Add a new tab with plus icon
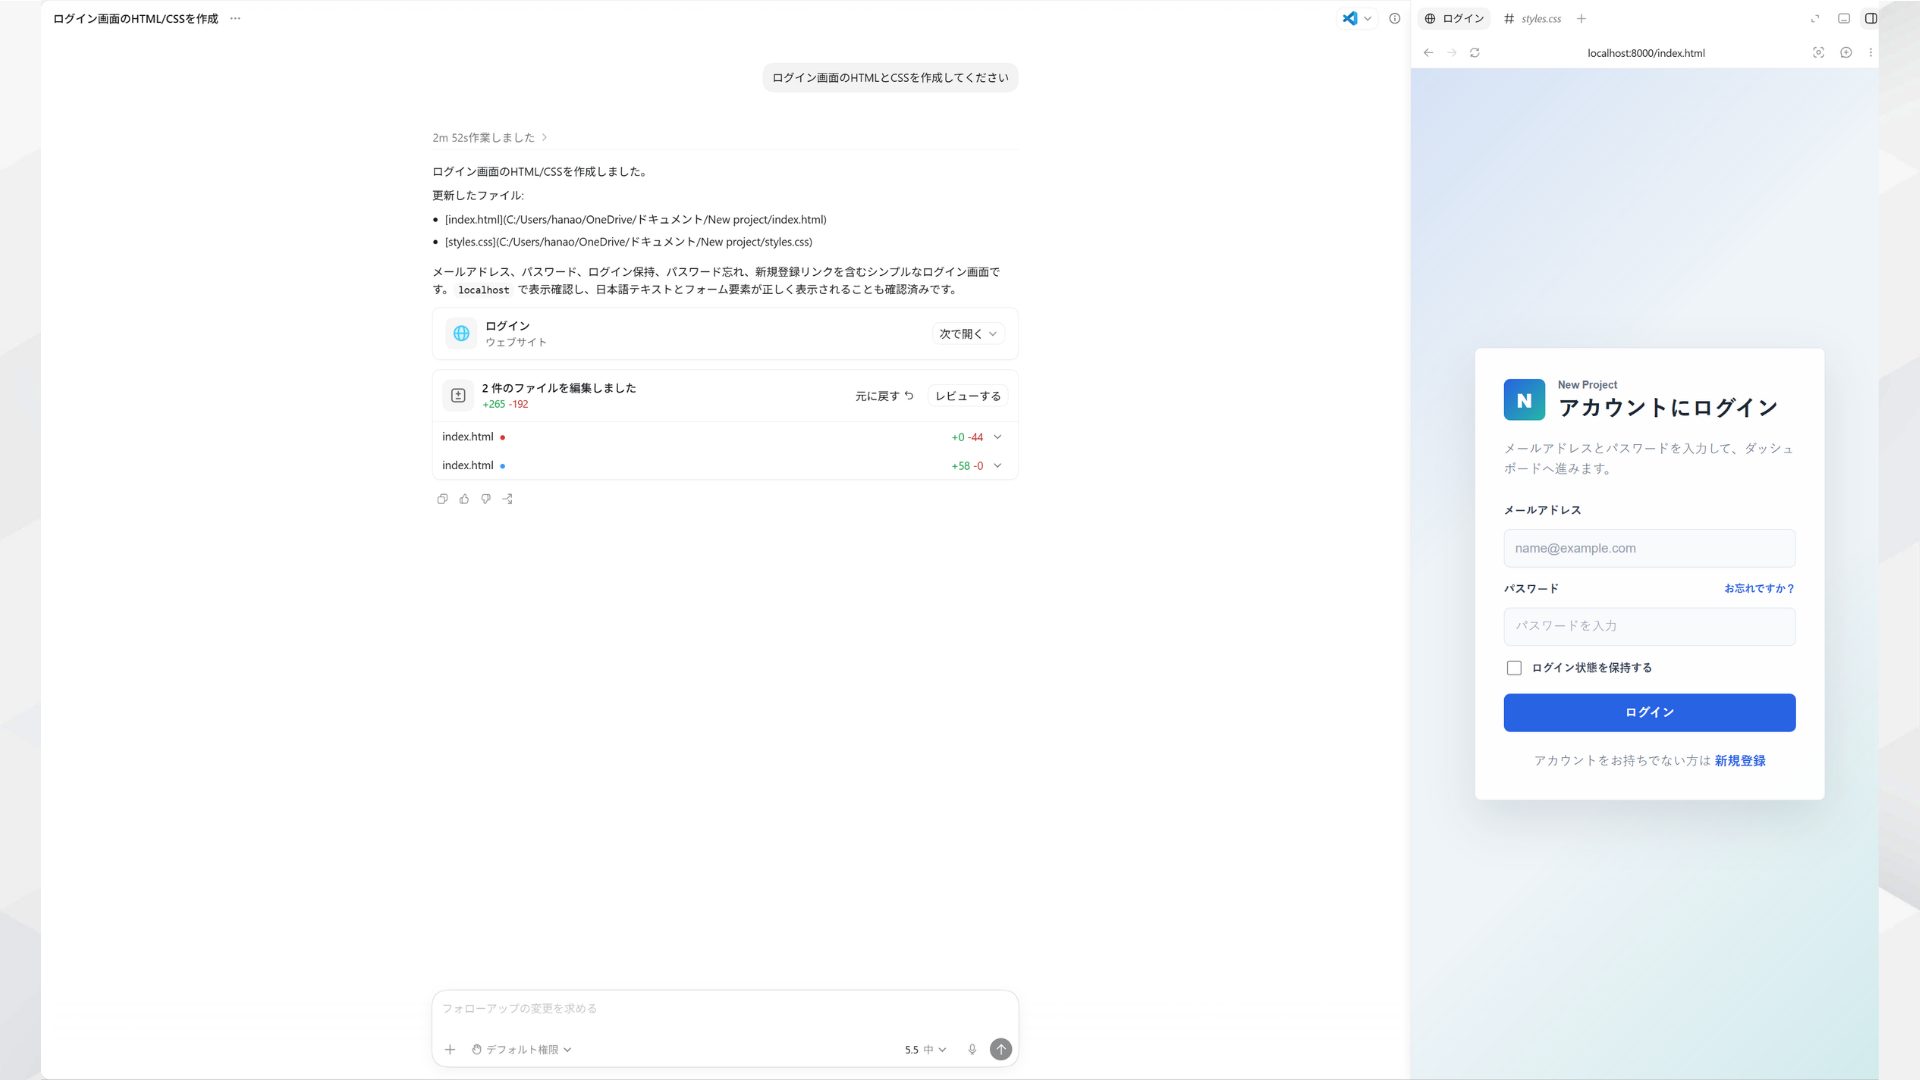1920x1080 pixels. tap(1581, 19)
